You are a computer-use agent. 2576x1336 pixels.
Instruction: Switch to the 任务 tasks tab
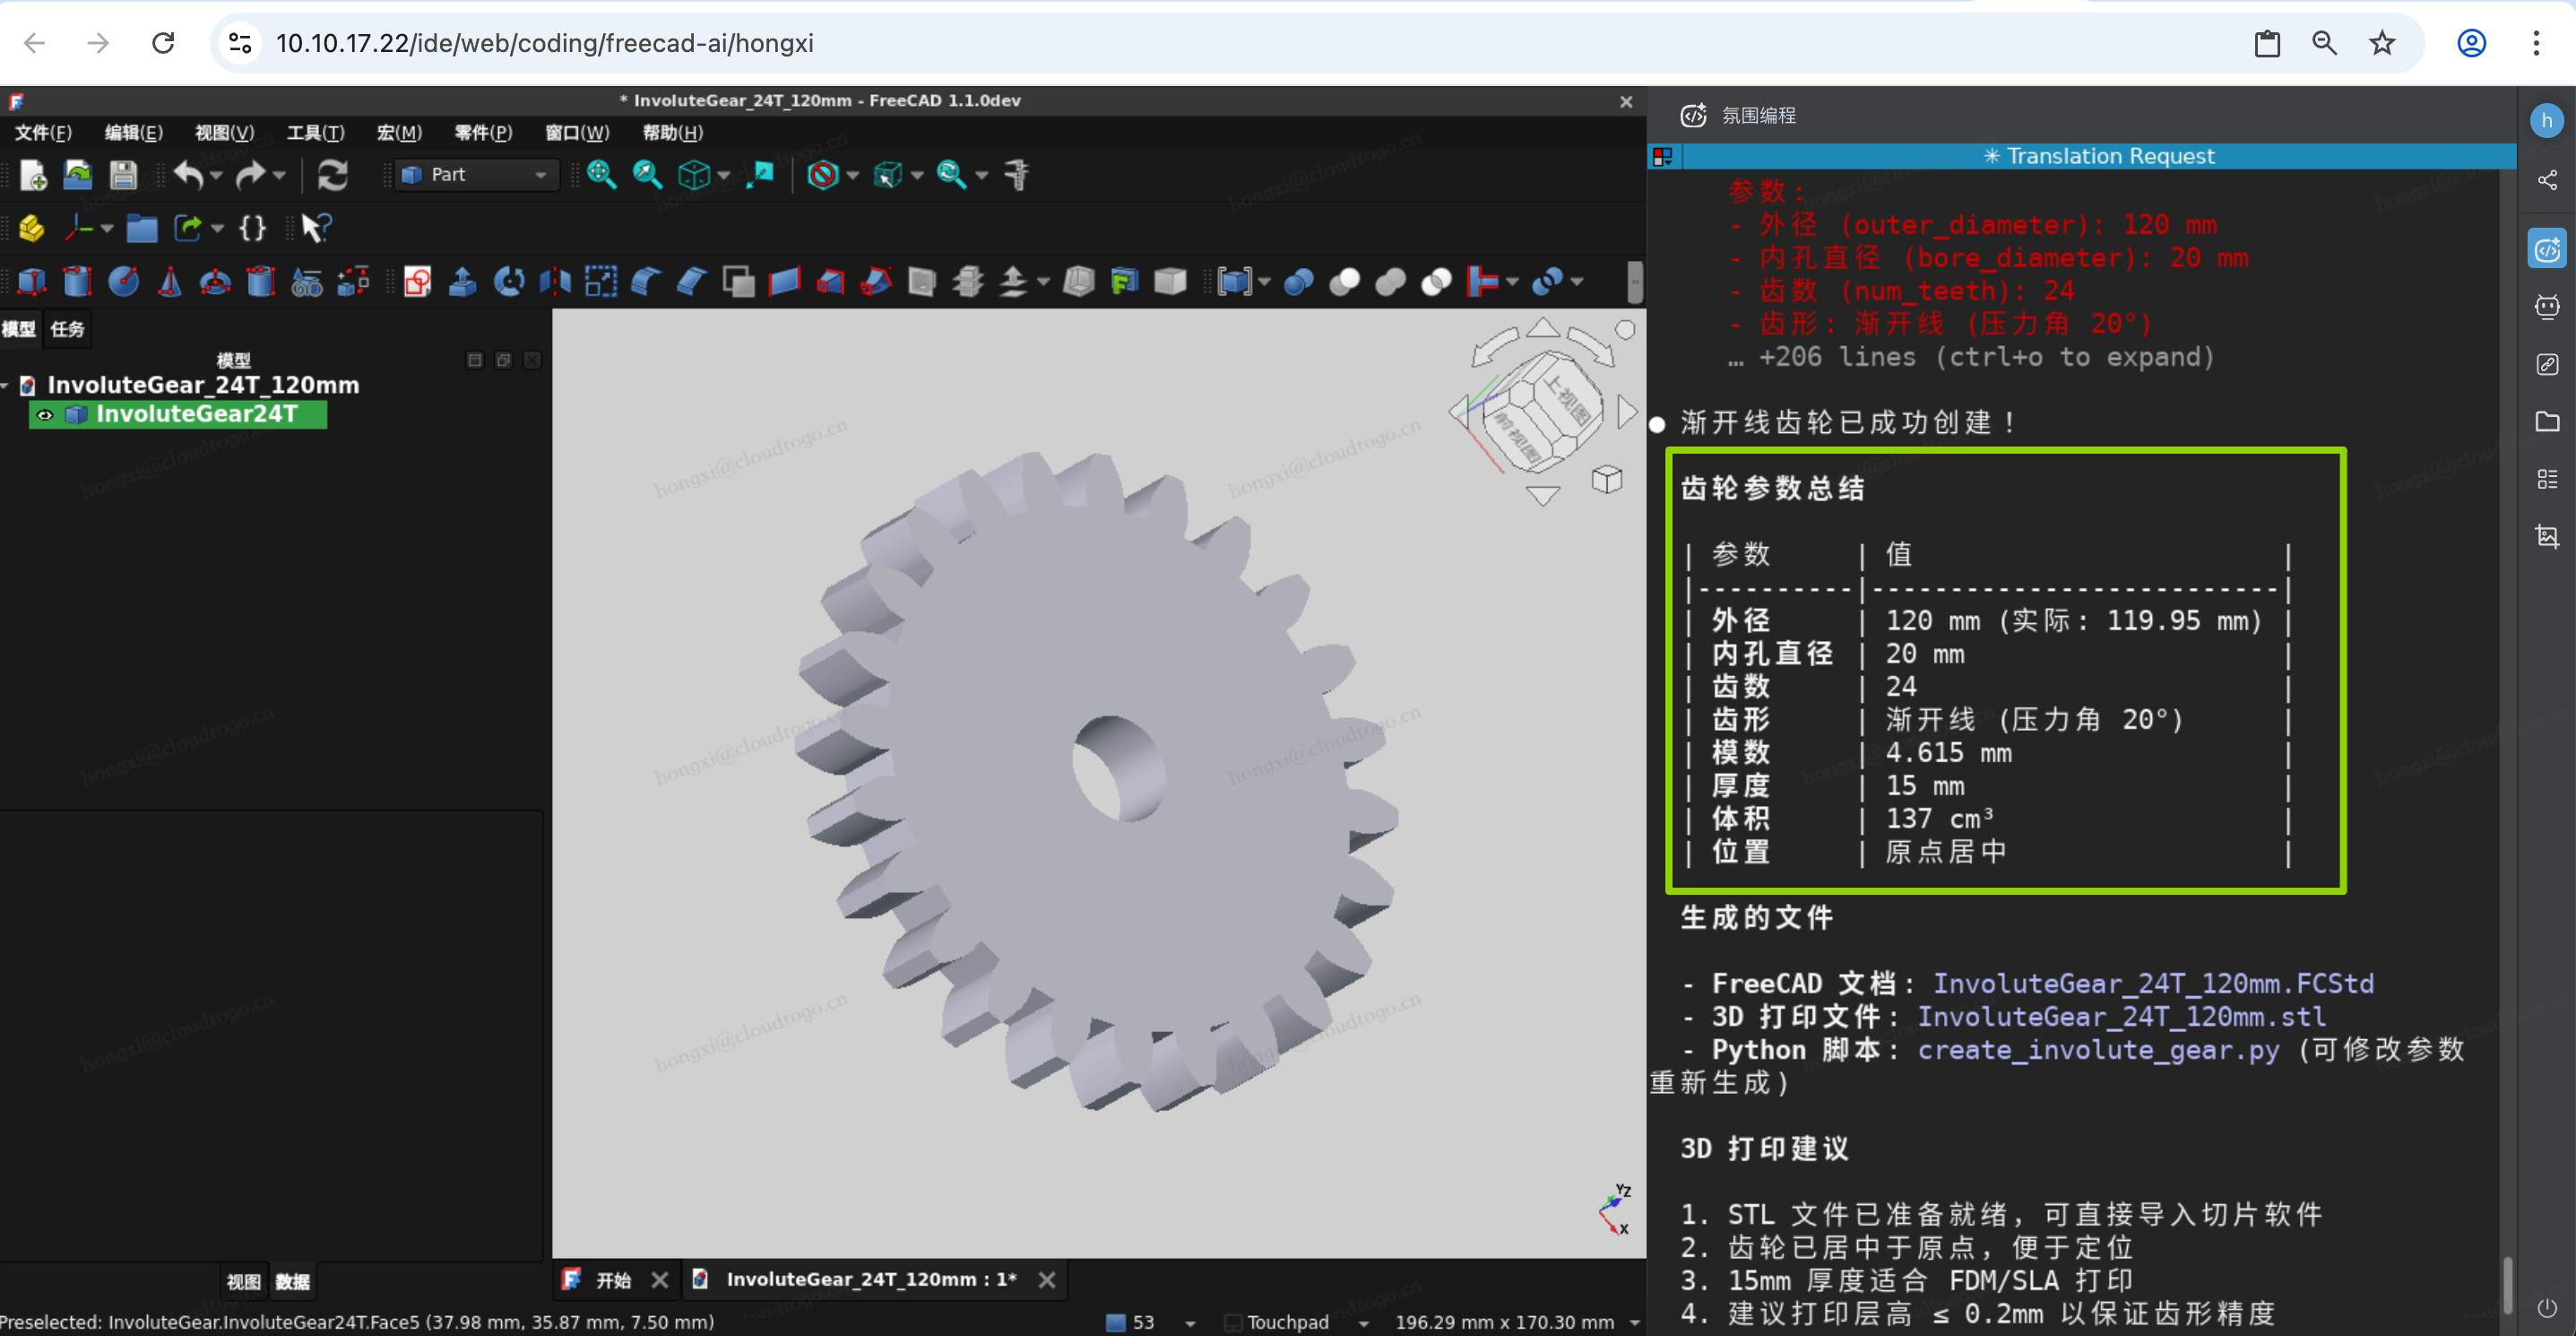67,329
